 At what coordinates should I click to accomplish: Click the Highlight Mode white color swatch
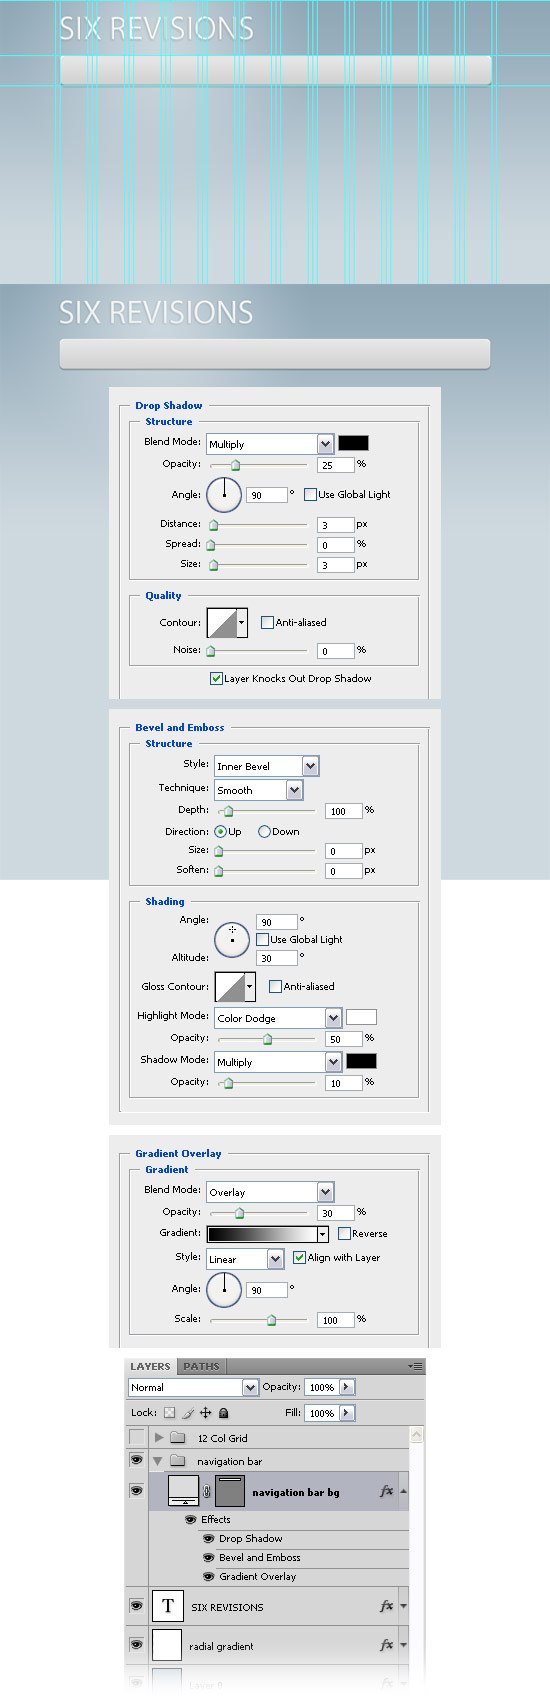tap(361, 1017)
